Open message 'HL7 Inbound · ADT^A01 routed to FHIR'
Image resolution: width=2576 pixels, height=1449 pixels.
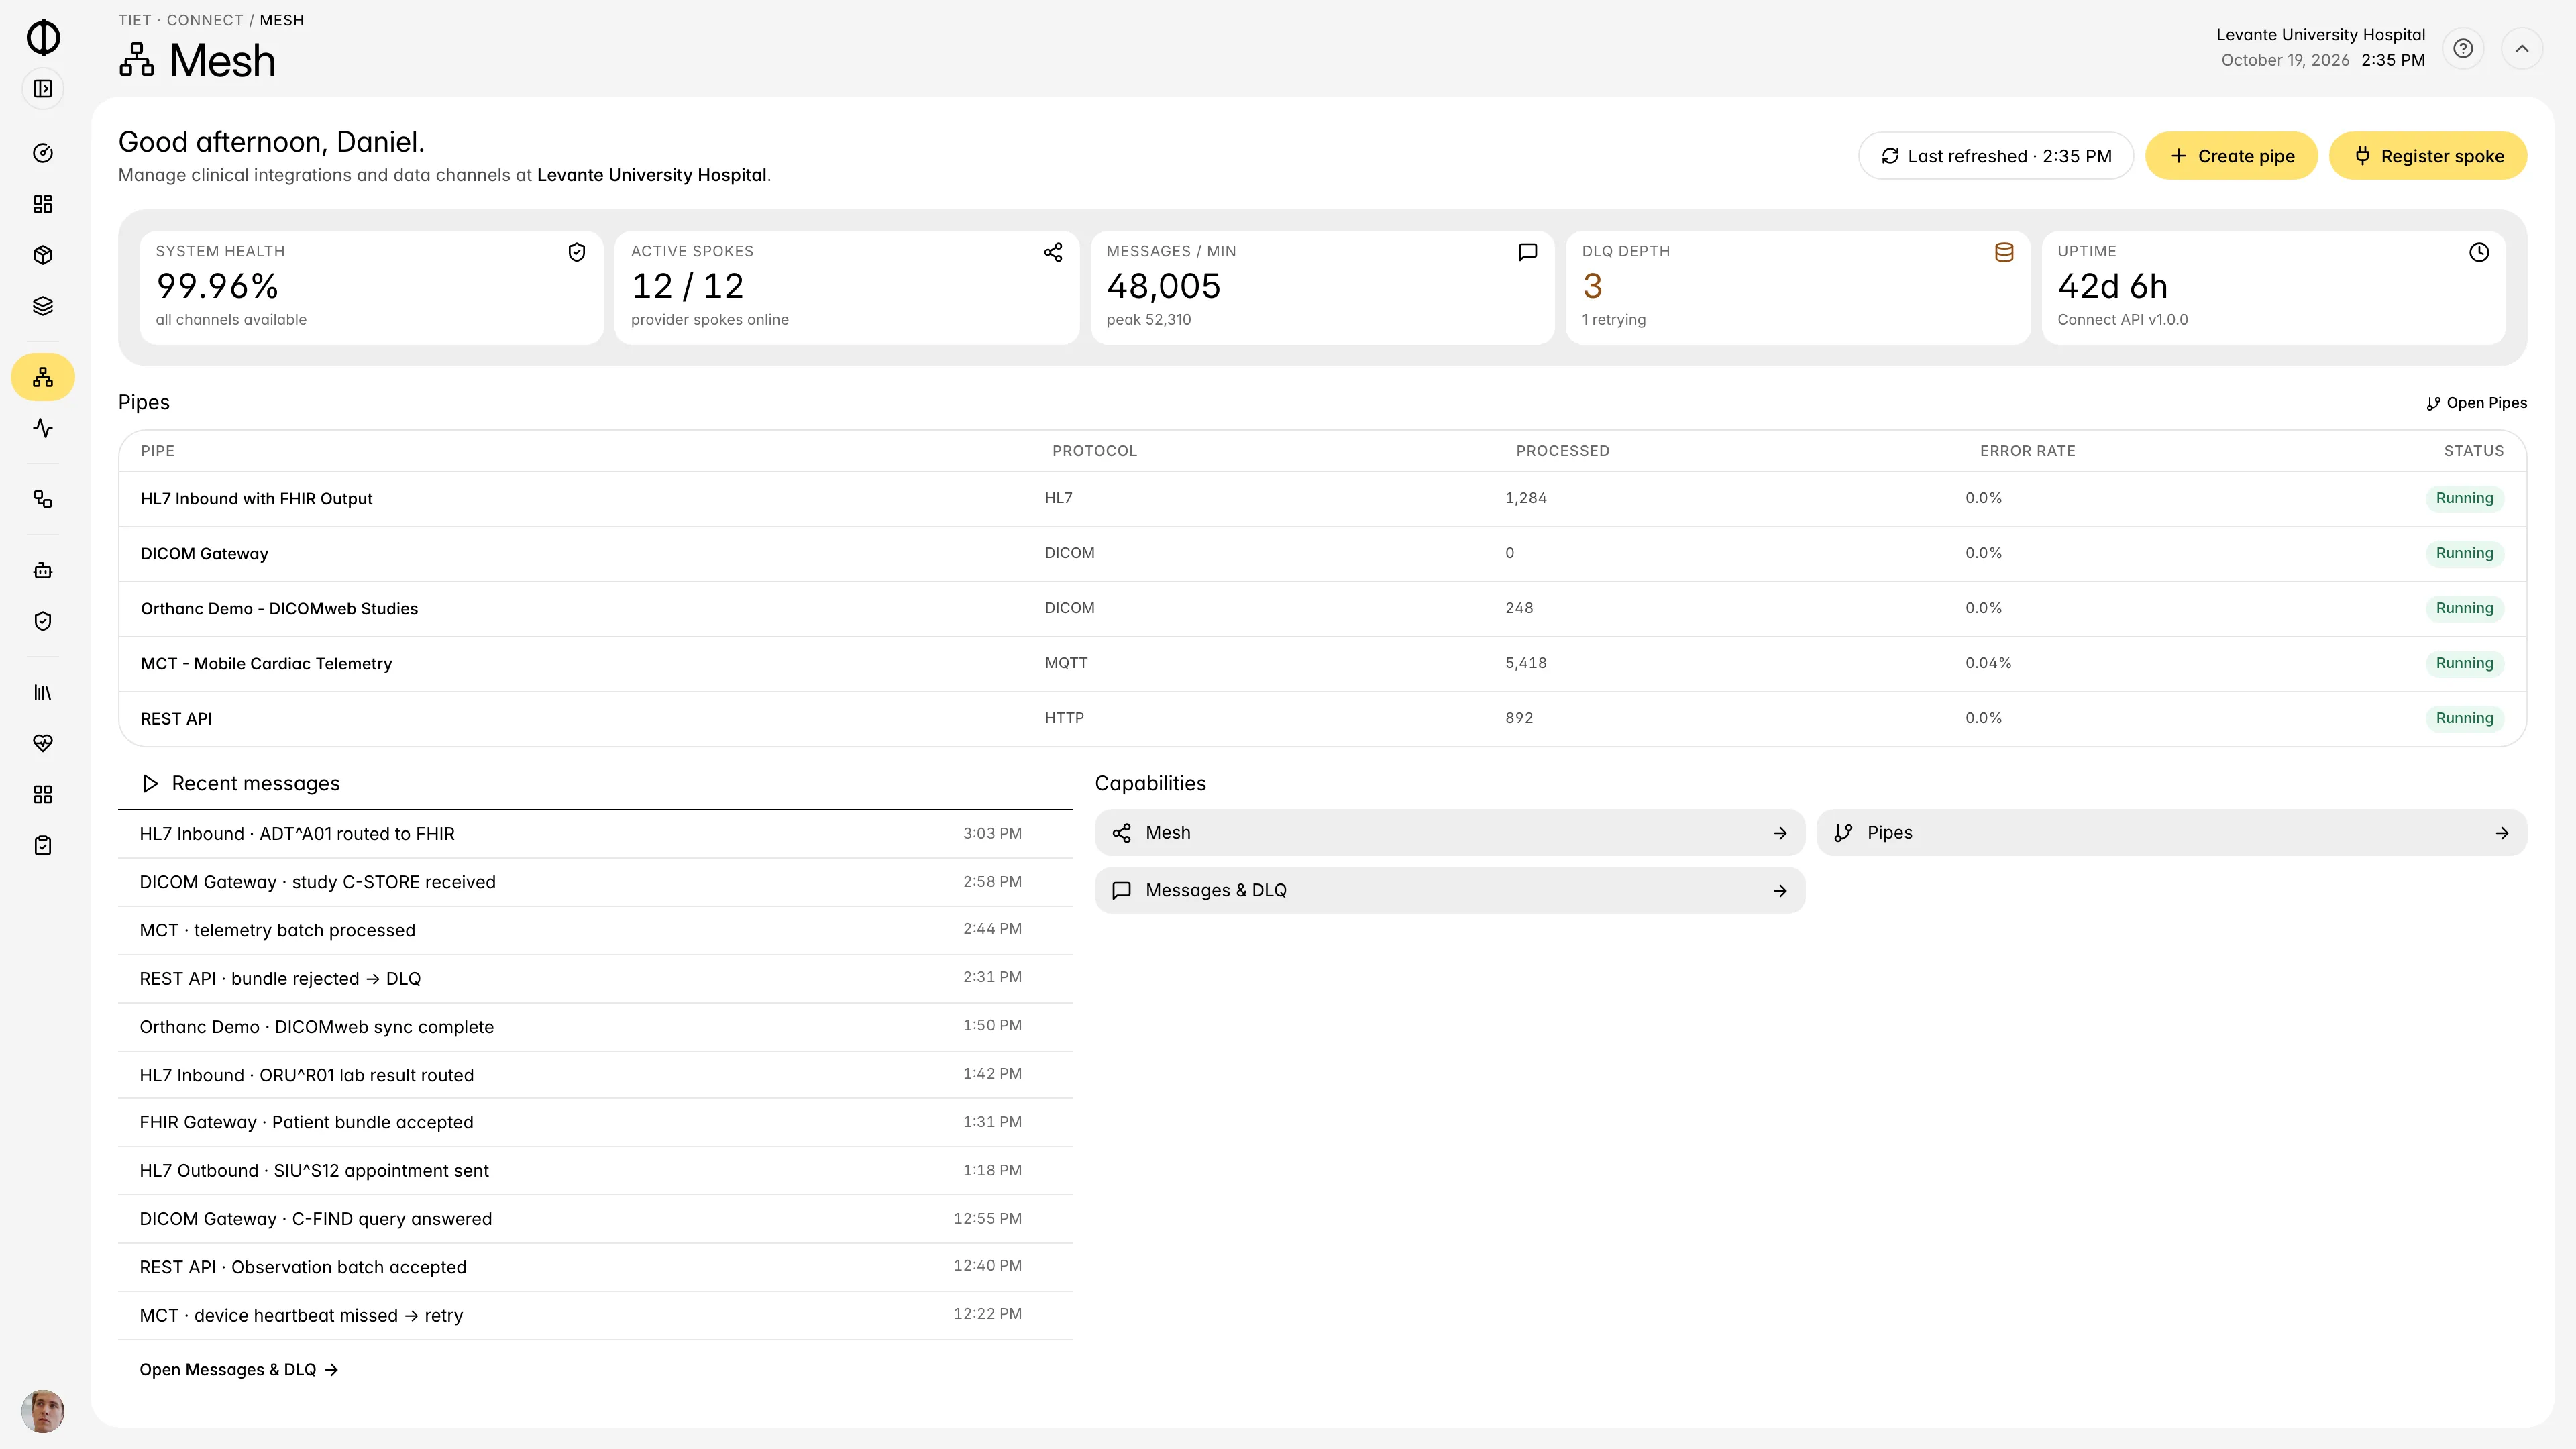pos(595,834)
